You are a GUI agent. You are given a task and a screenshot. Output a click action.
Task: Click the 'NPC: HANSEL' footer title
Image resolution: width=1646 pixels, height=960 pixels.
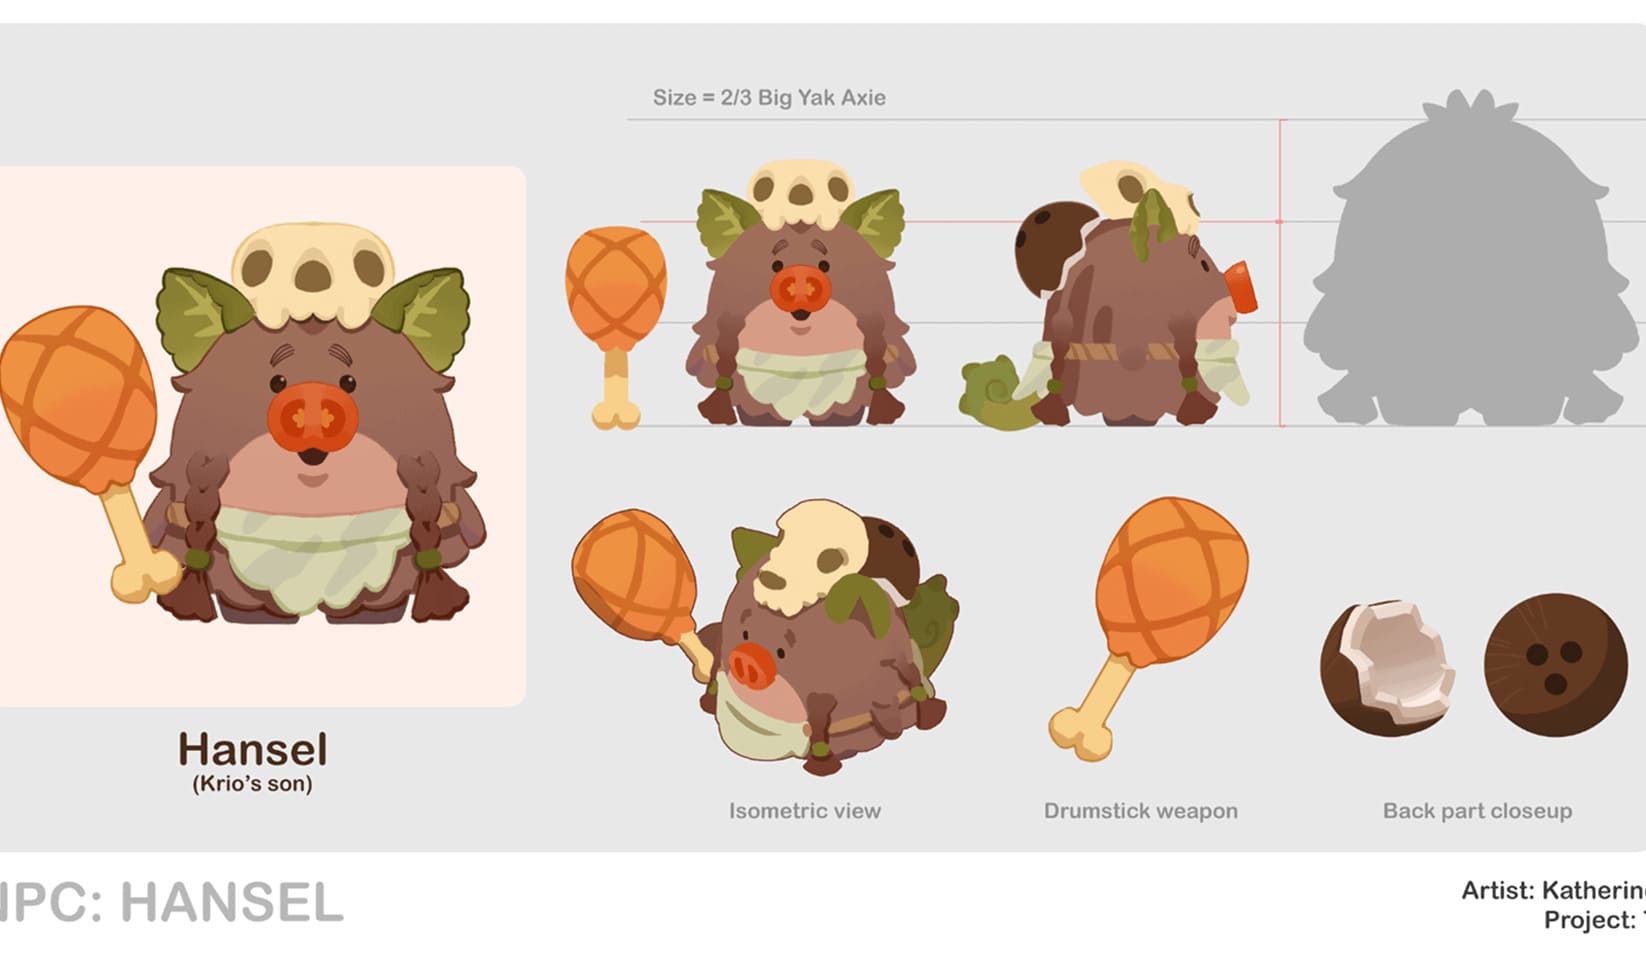click(170, 903)
